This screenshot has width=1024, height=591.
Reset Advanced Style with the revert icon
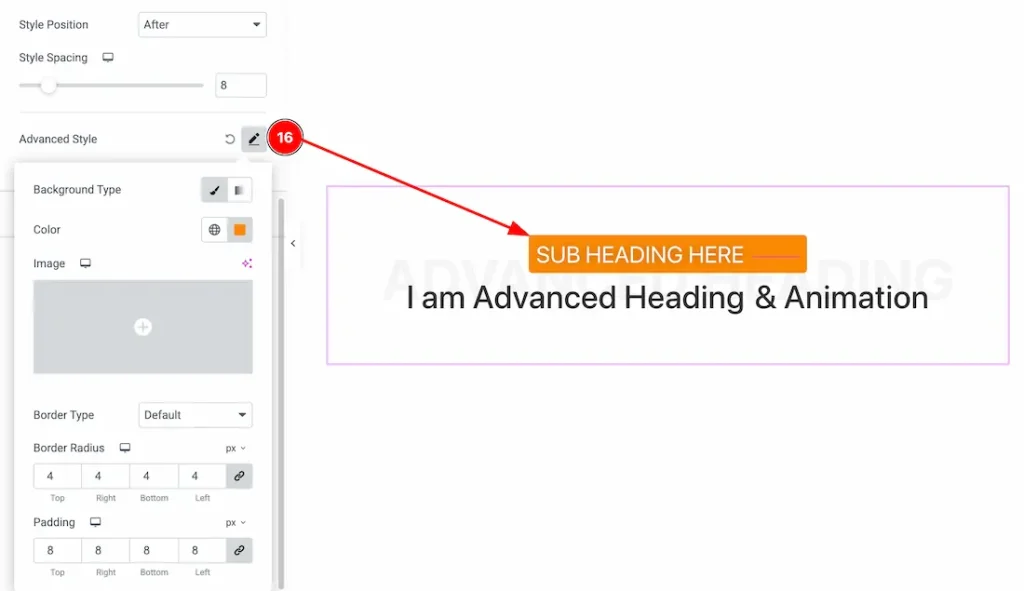click(229, 139)
